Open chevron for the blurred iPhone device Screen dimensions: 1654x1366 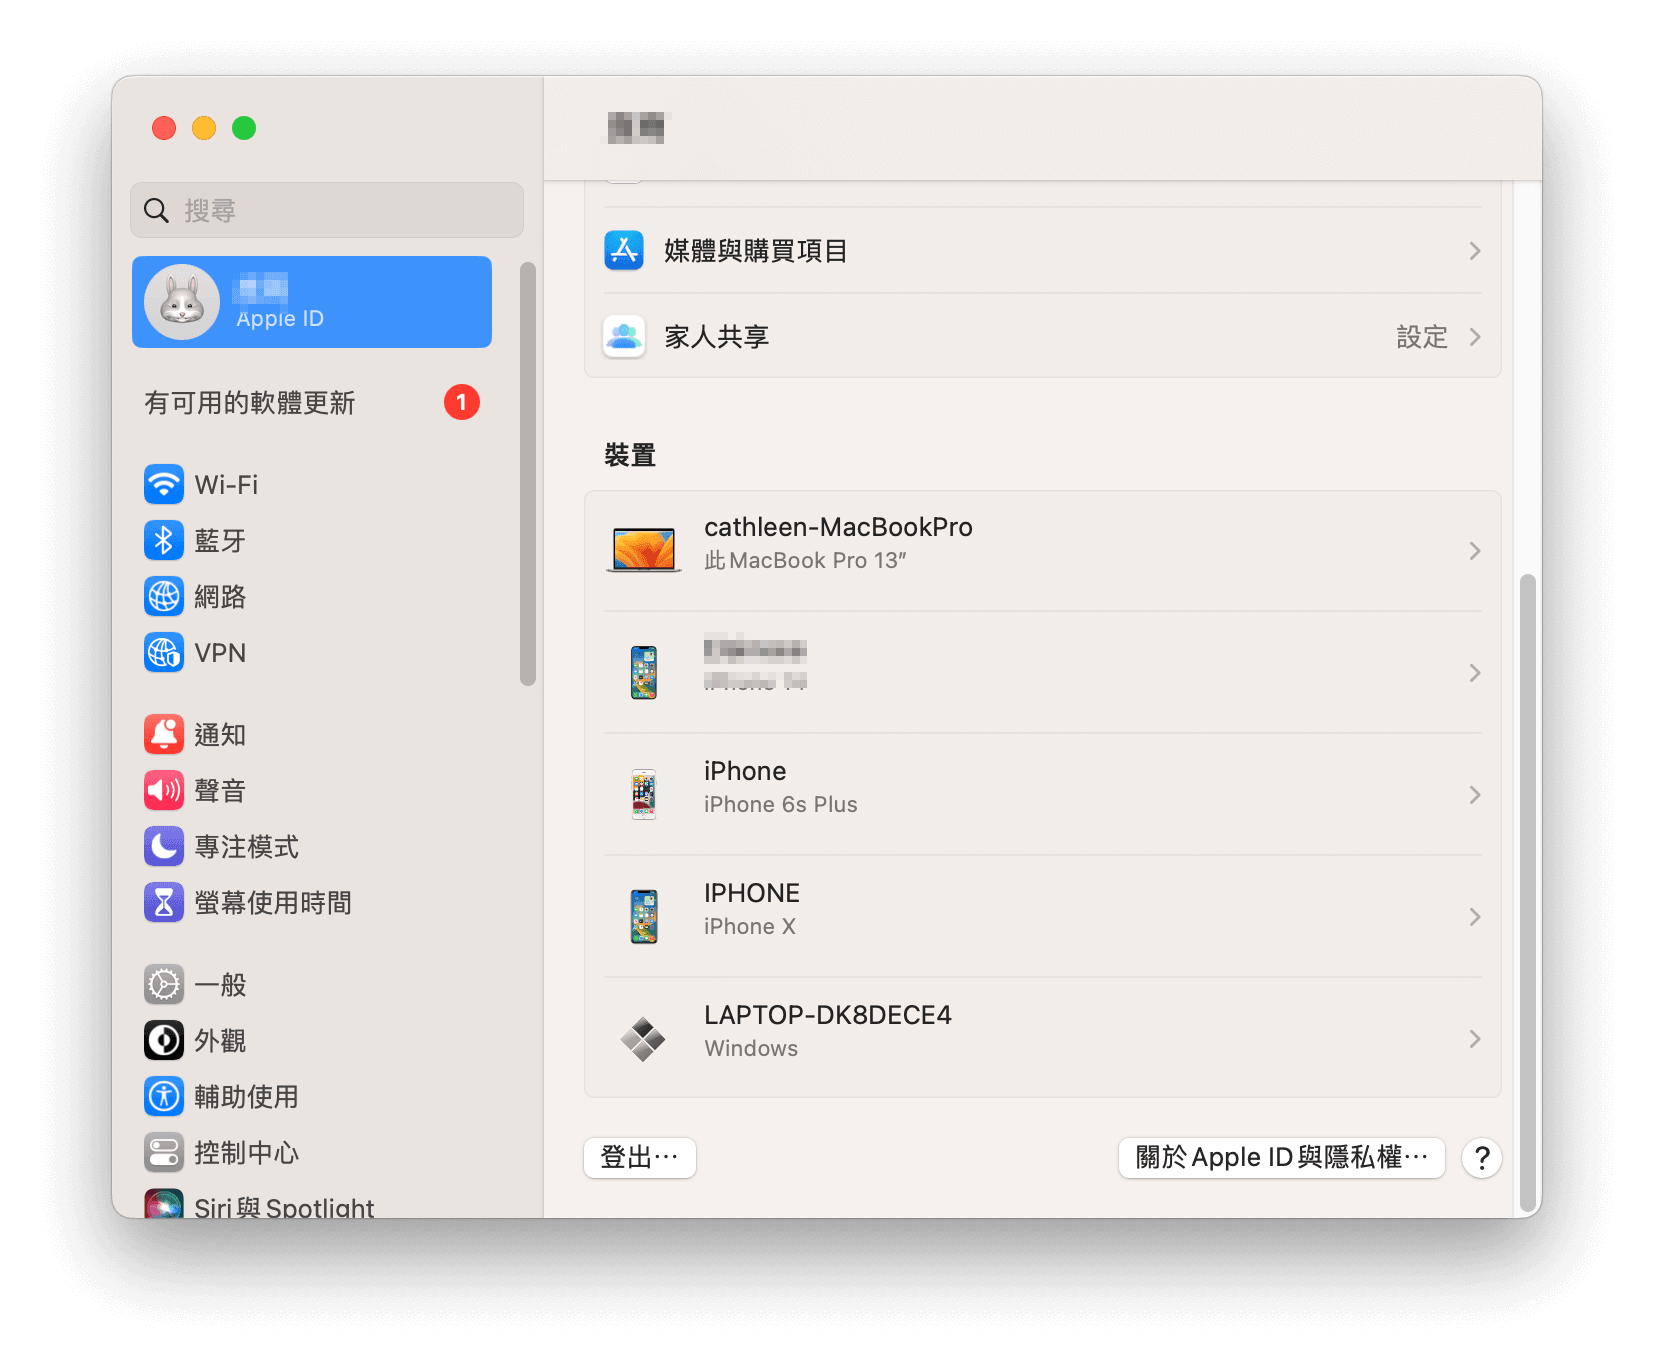(1475, 673)
